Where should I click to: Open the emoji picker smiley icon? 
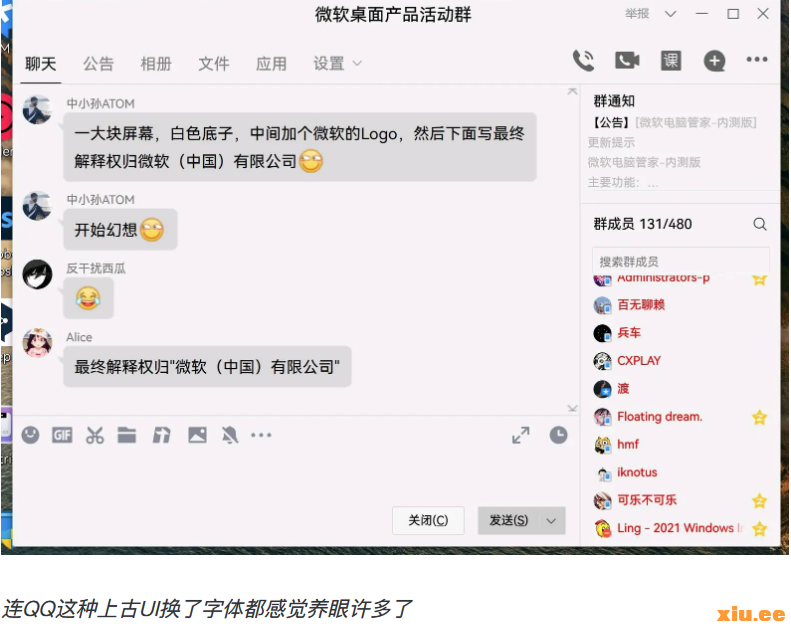[30, 435]
